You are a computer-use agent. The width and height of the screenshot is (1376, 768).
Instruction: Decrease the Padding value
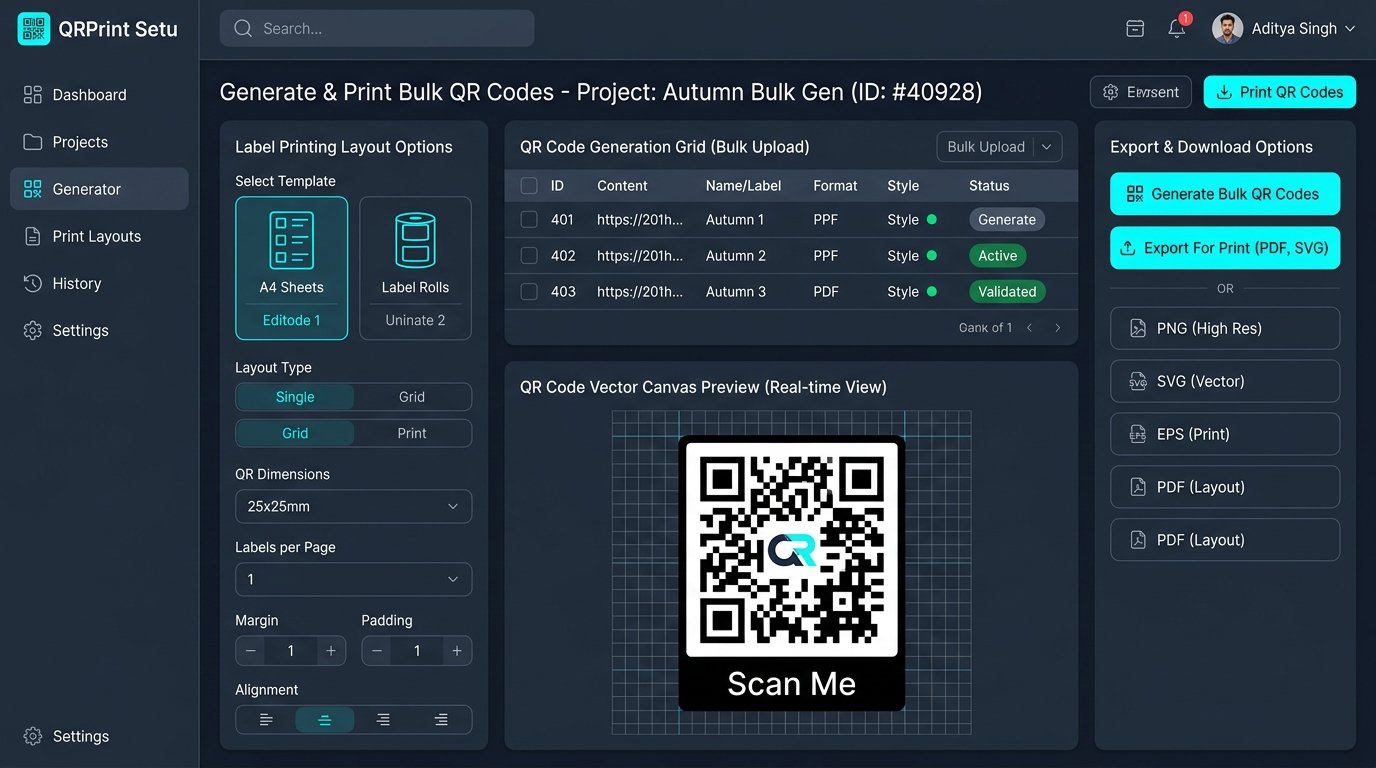pyautogui.click(x=377, y=651)
